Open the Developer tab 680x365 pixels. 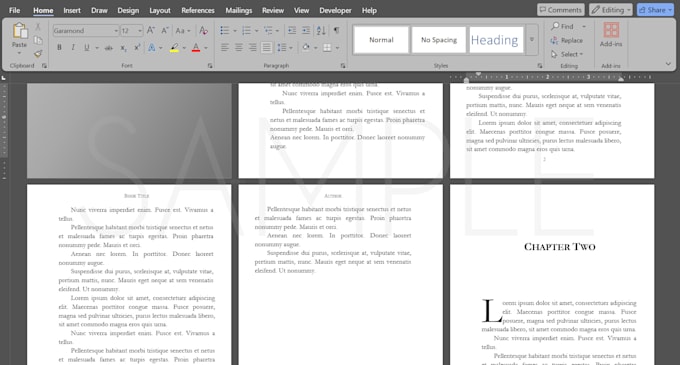pos(335,10)
